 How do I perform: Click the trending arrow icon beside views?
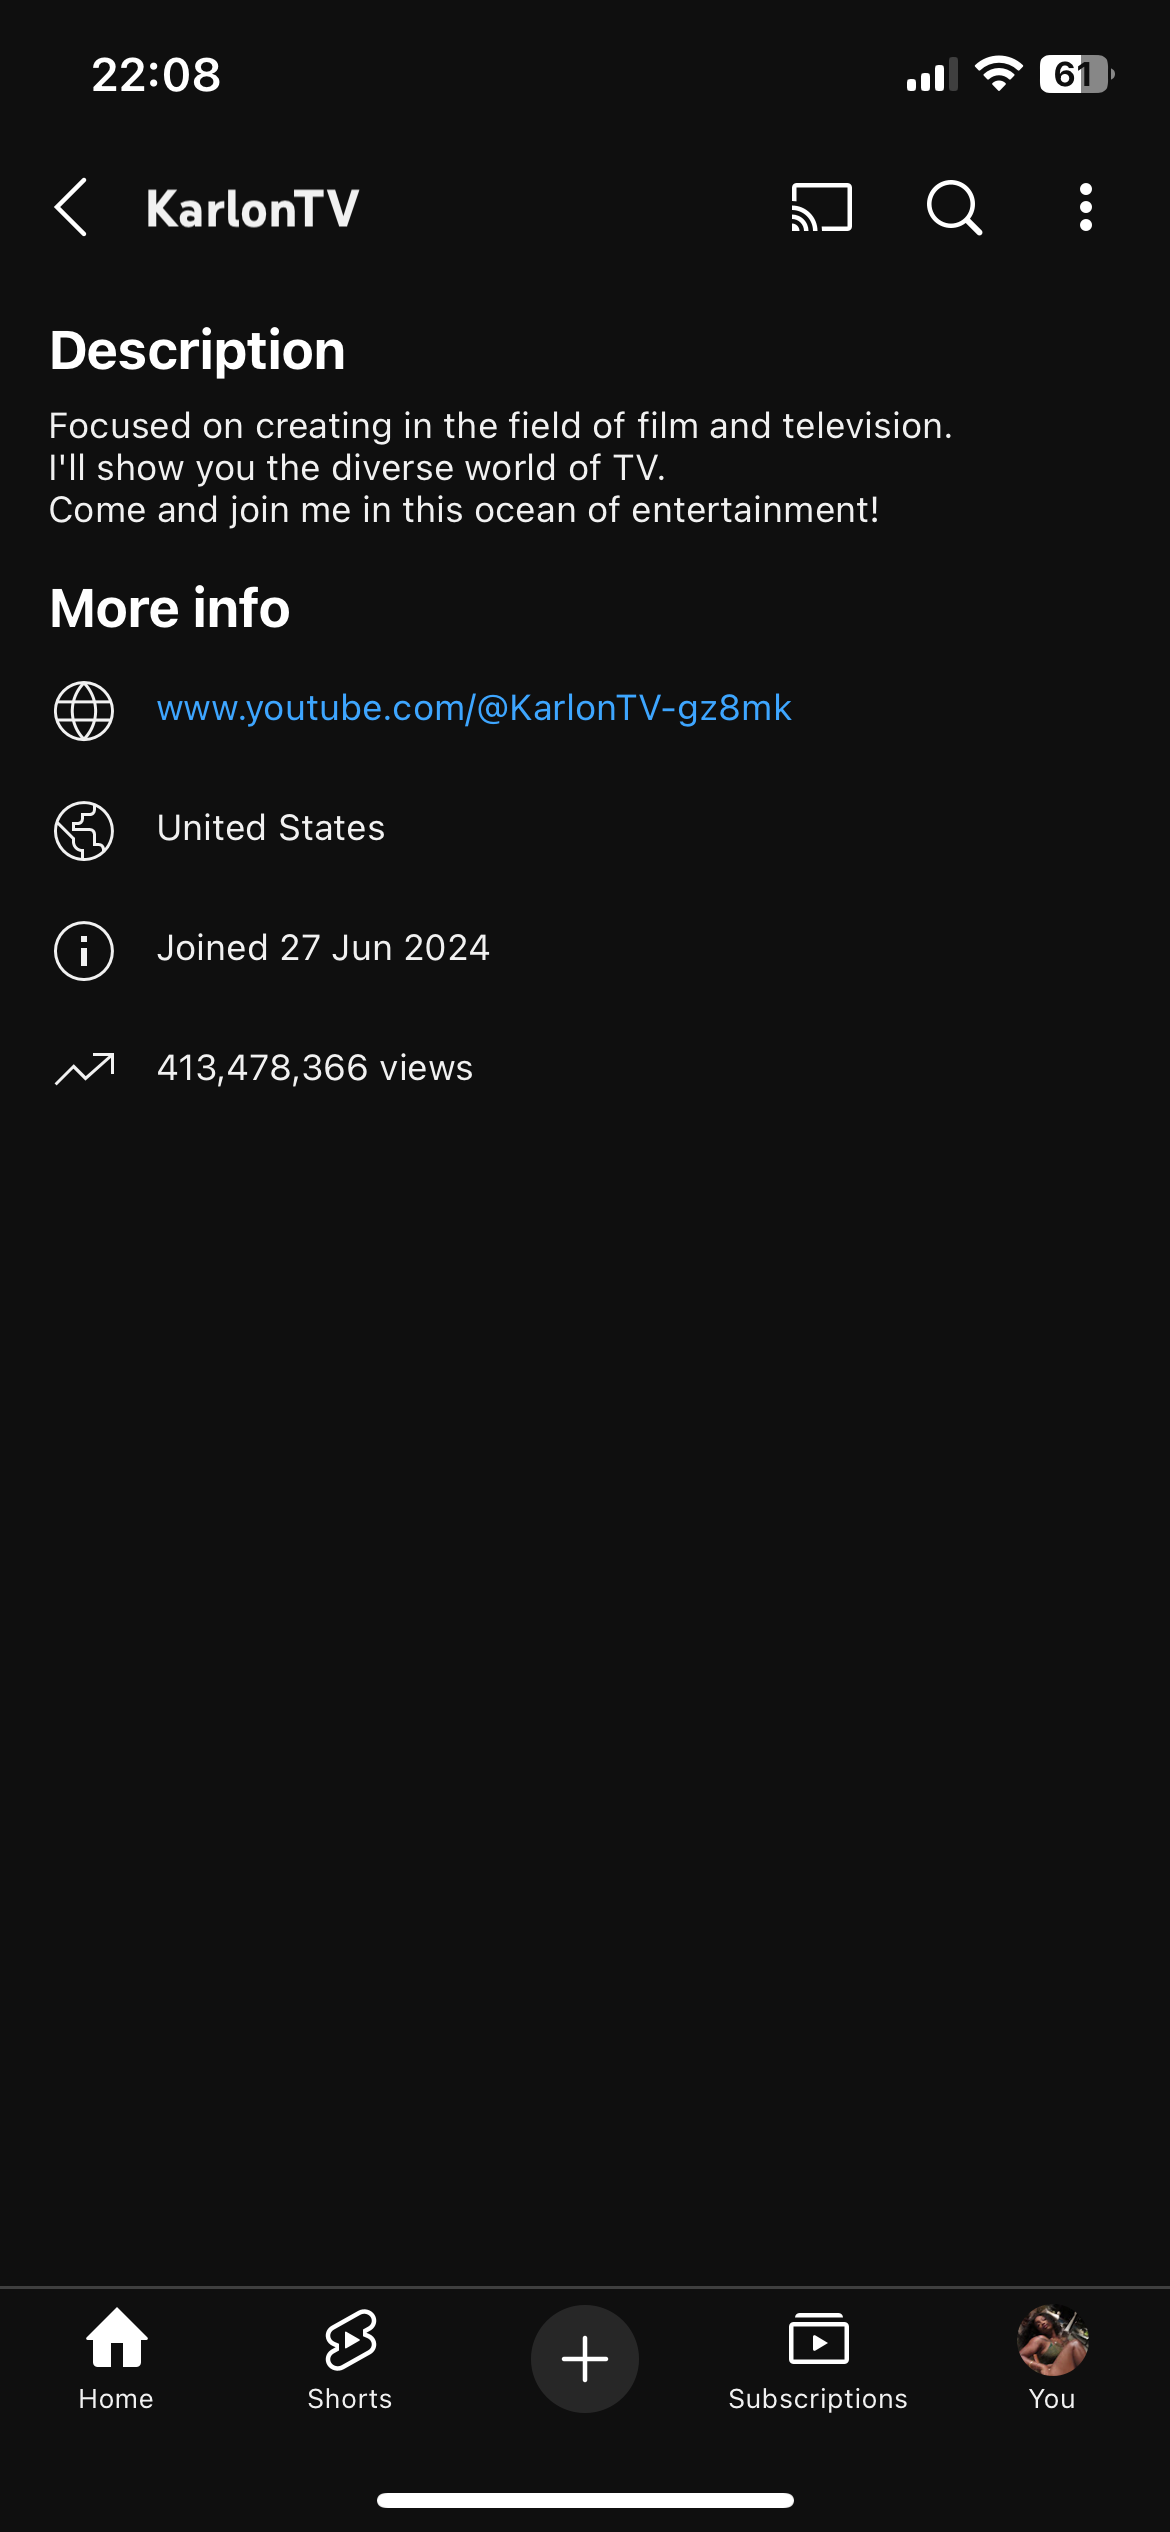(x=84, y=1068)
